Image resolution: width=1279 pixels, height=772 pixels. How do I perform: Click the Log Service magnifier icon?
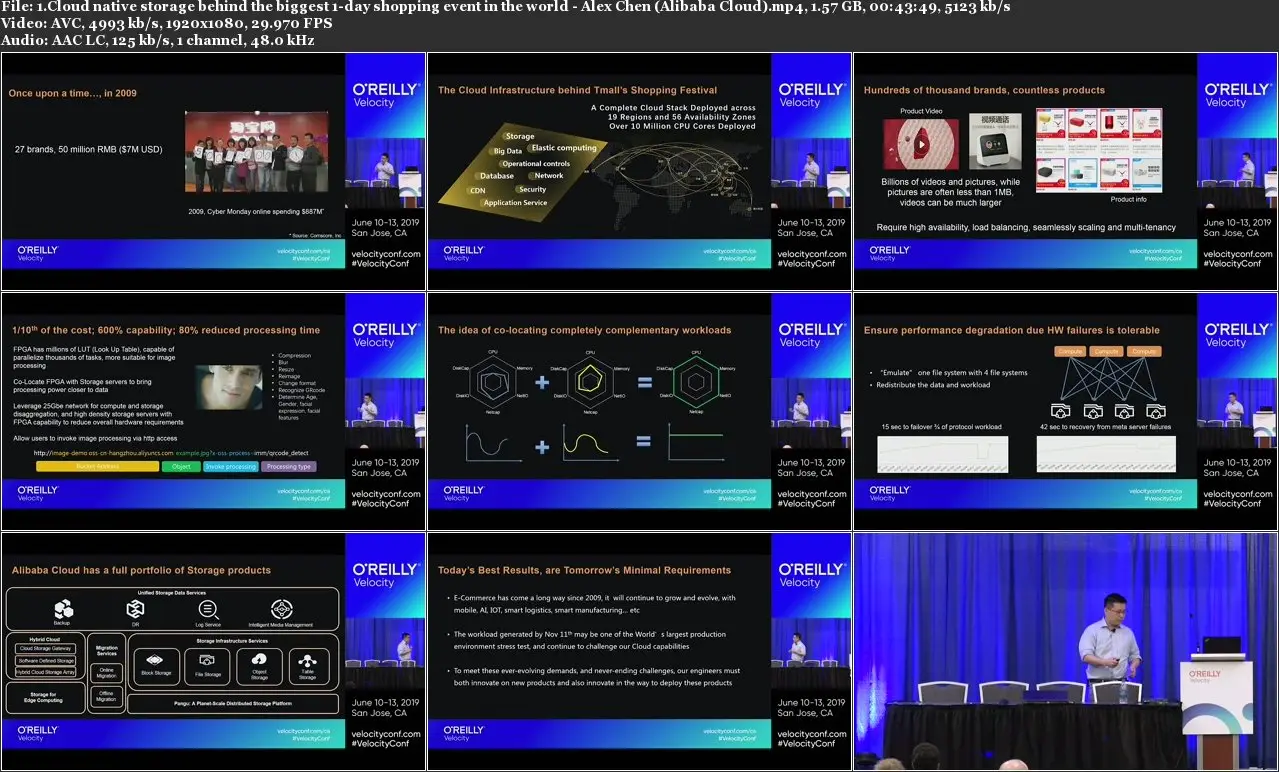pos(208,609)
